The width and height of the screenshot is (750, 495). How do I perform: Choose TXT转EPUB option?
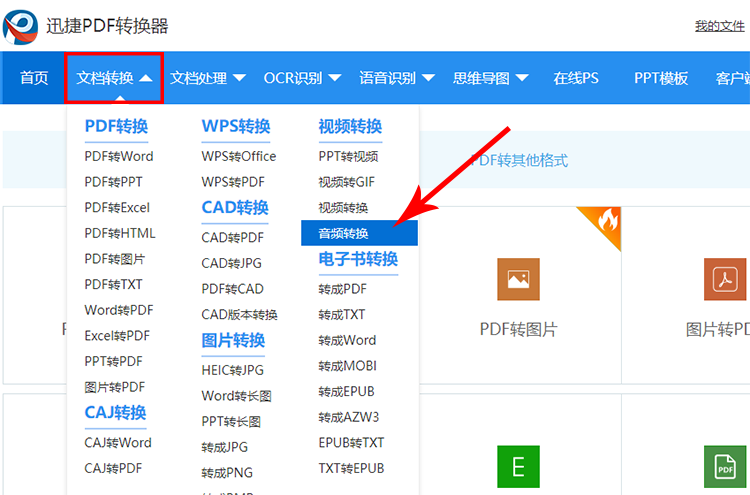(x=352, y=468)
